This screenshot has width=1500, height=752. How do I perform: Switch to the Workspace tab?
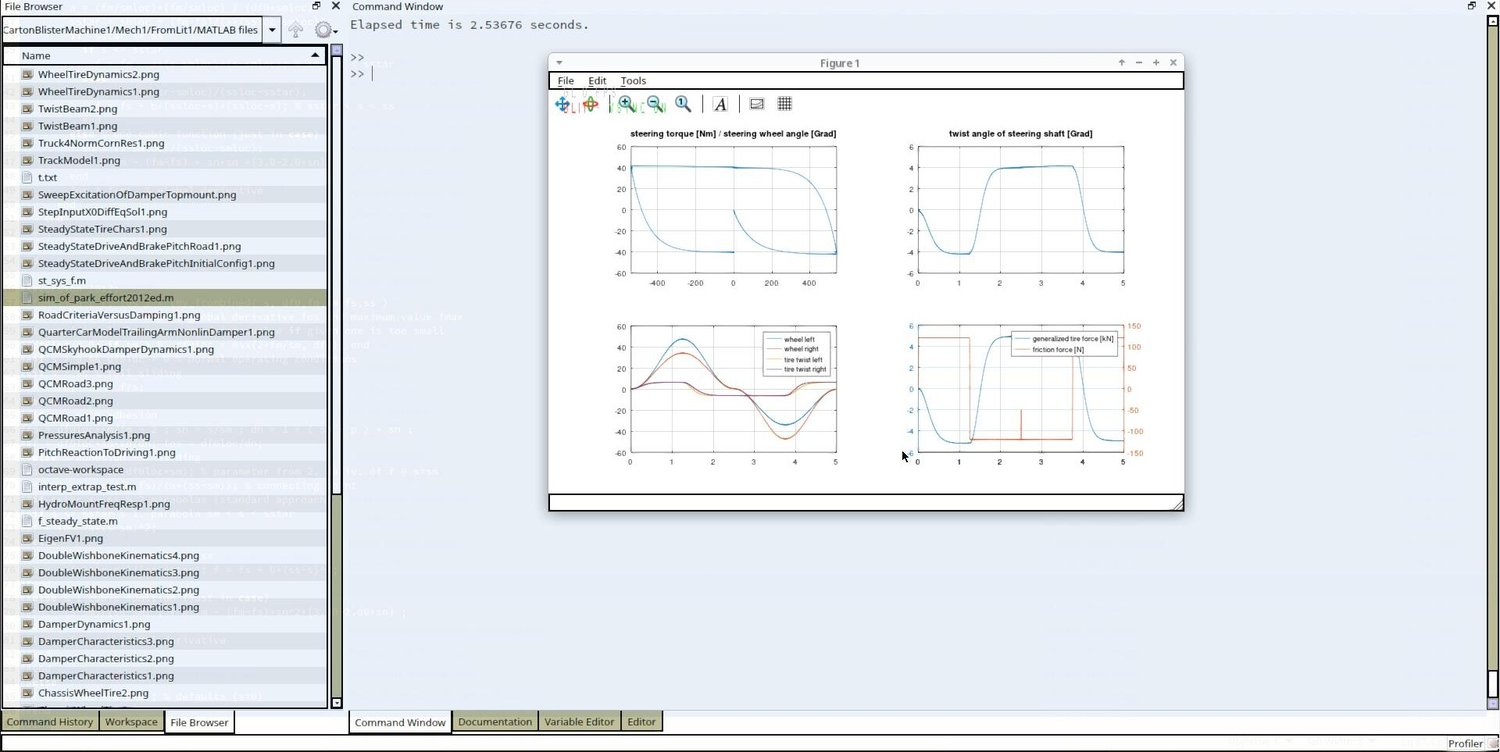pos(132,722)
